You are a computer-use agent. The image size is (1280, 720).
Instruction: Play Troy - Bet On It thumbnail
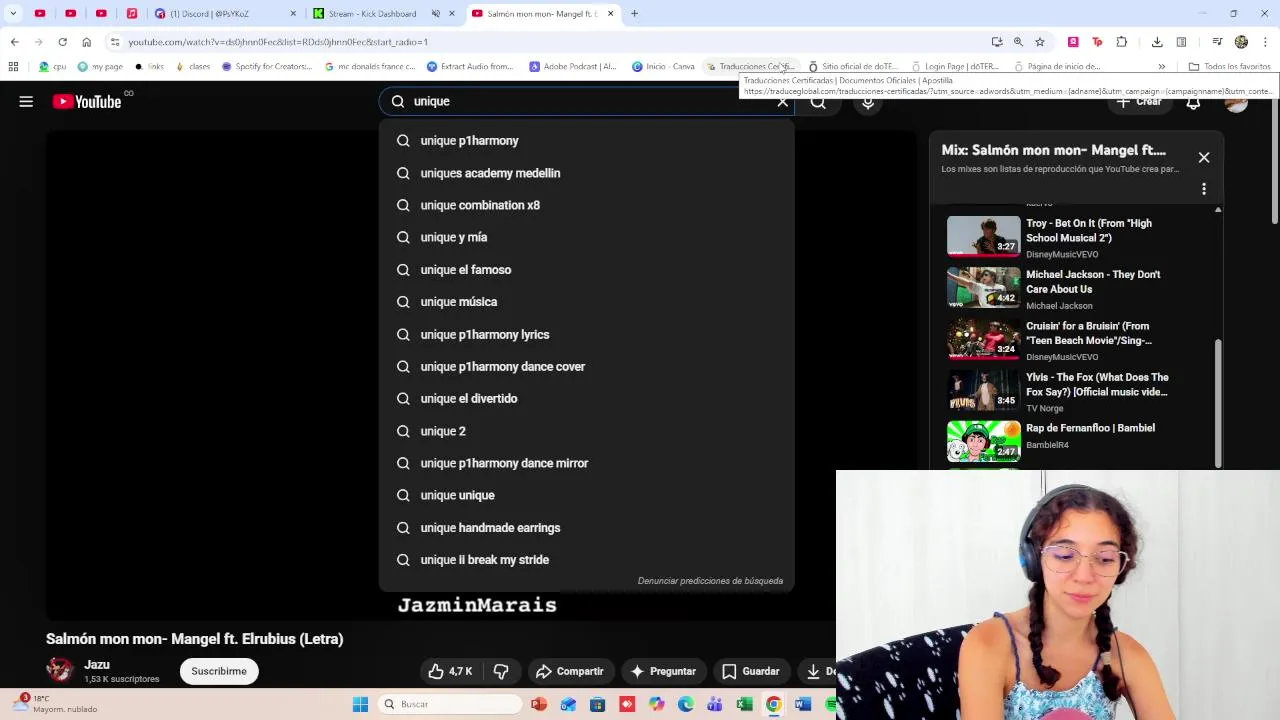[x=984, y=236]
